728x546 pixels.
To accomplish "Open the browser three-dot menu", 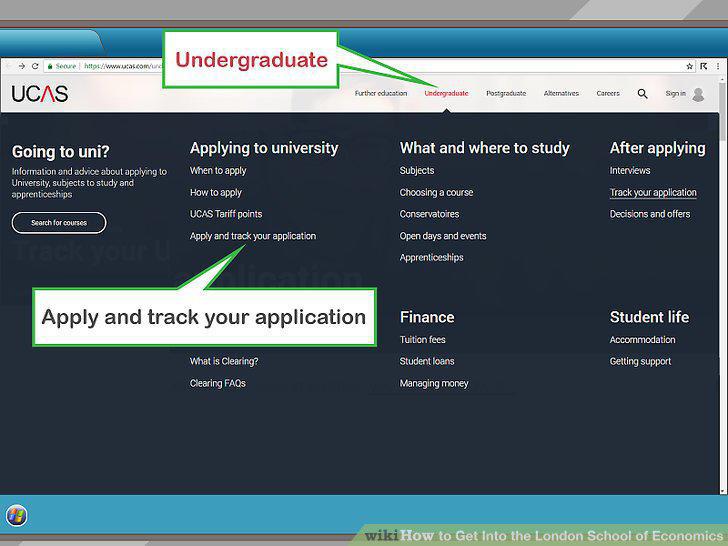I will pos(718,66).
